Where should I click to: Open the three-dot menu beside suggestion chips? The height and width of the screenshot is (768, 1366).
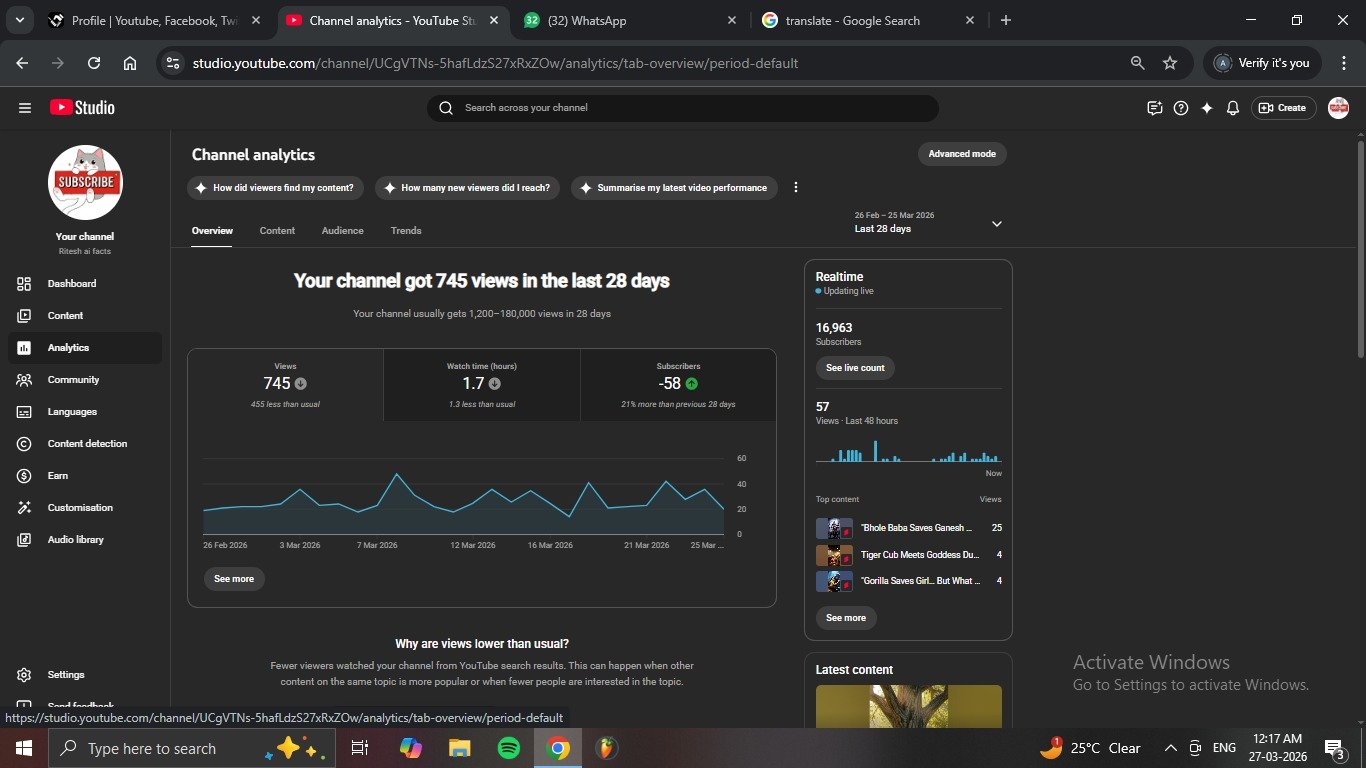[796, 188]
